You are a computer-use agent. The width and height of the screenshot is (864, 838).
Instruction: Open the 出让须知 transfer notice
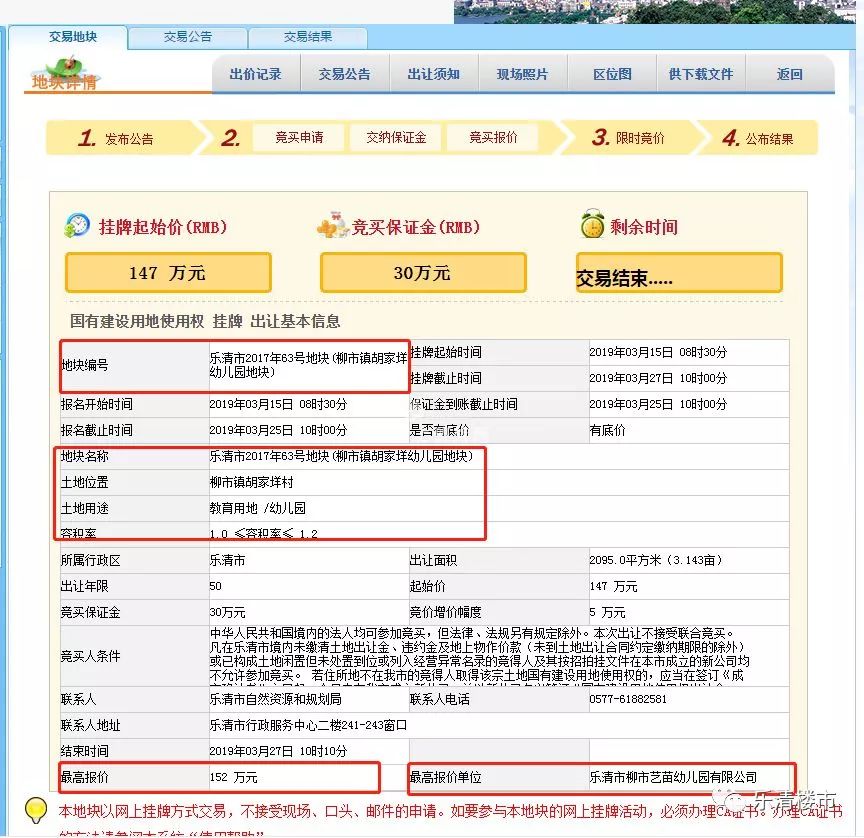(434, 73)
